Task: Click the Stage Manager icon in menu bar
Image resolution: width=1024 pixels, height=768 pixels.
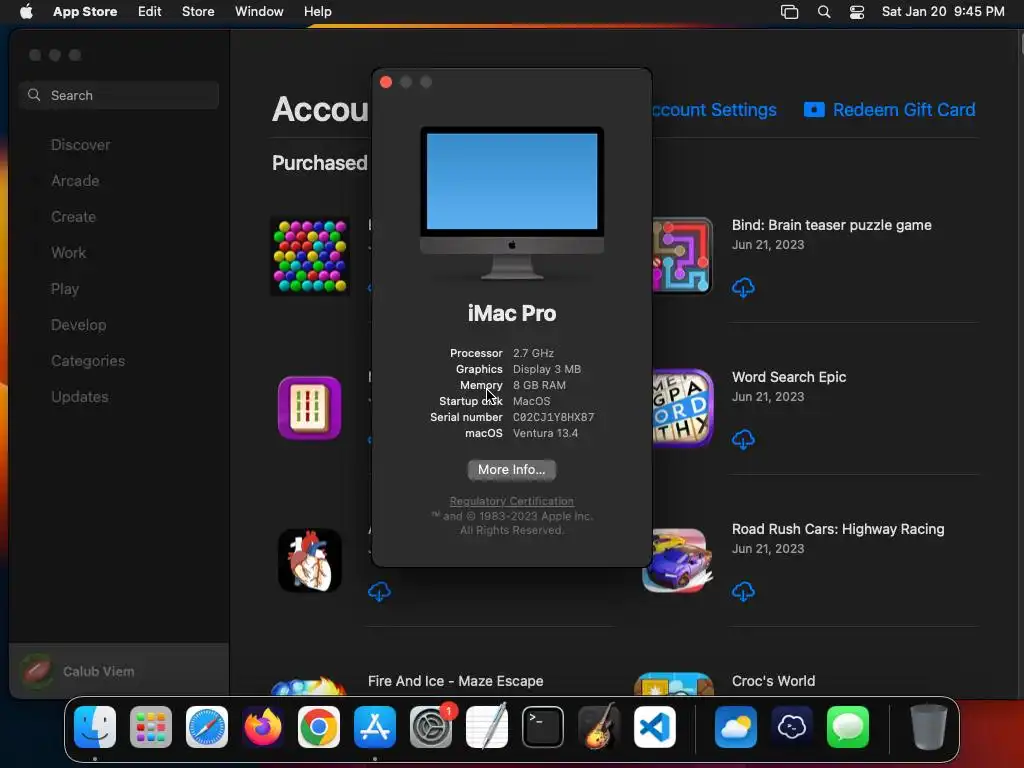Action: coord(790,12)
